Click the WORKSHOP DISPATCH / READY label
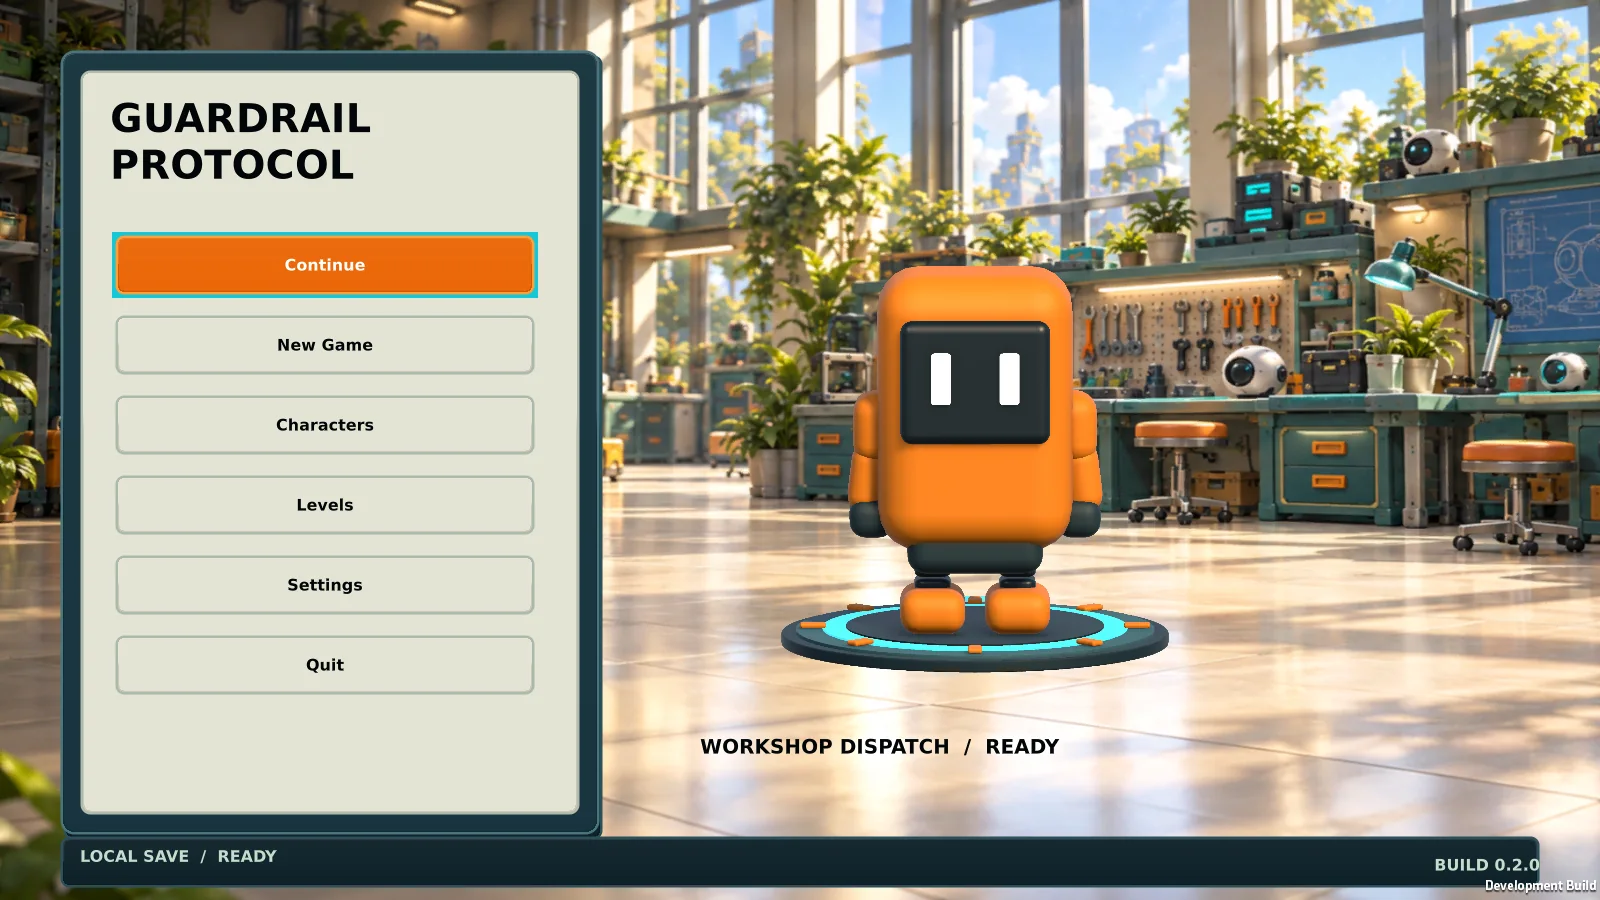This screenshot has width=1600, height=900. point(879,747)
